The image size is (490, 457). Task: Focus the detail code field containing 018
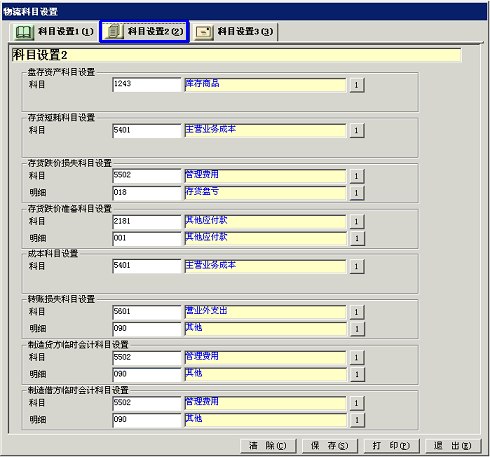(x=147, y=193)
